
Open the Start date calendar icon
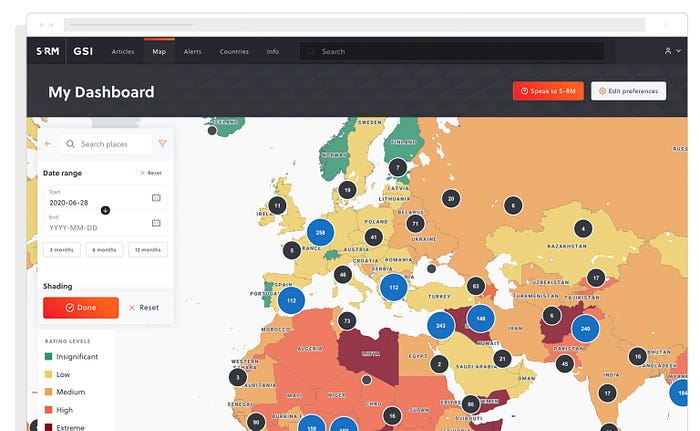click(x=156, y=197)
